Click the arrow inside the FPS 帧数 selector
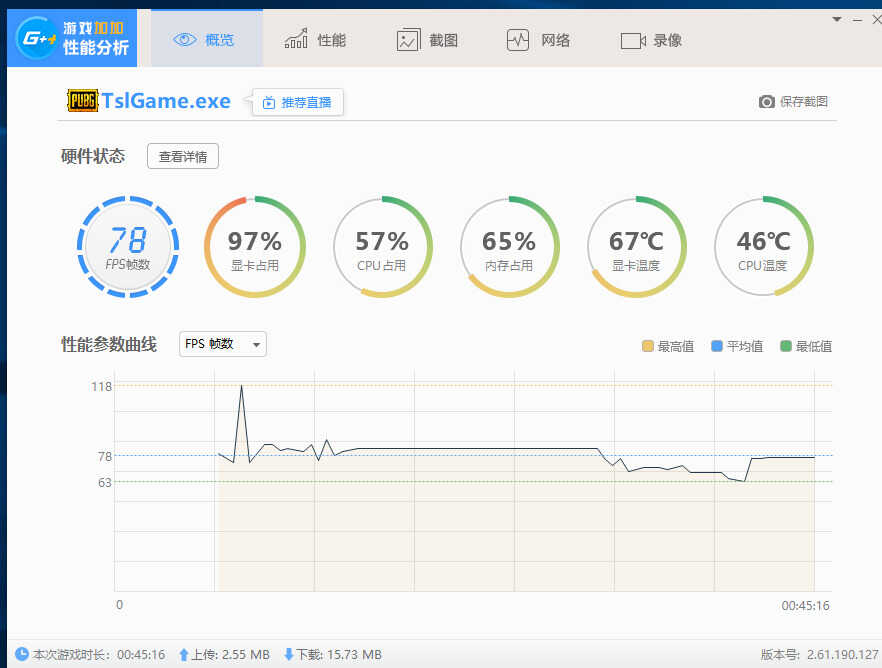Viewport: 882px width, 668px height. tap(256, 345)
